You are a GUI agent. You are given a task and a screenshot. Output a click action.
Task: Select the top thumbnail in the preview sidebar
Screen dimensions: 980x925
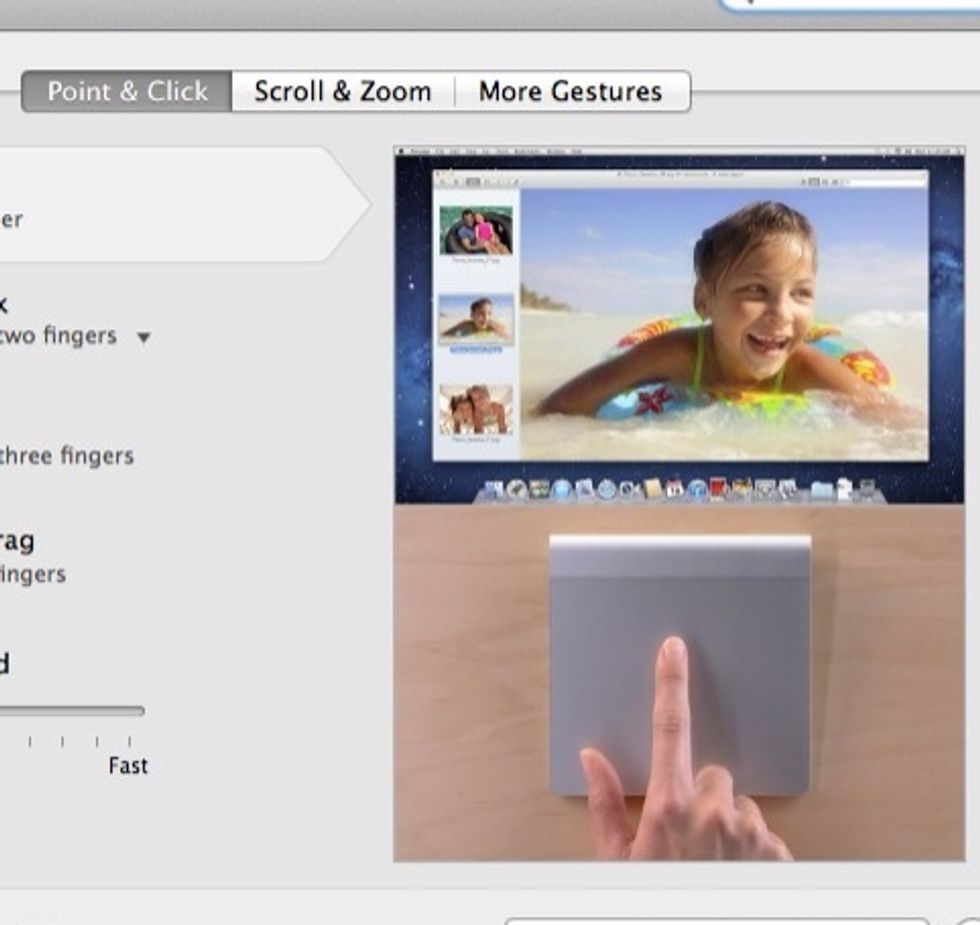[476, 231]
